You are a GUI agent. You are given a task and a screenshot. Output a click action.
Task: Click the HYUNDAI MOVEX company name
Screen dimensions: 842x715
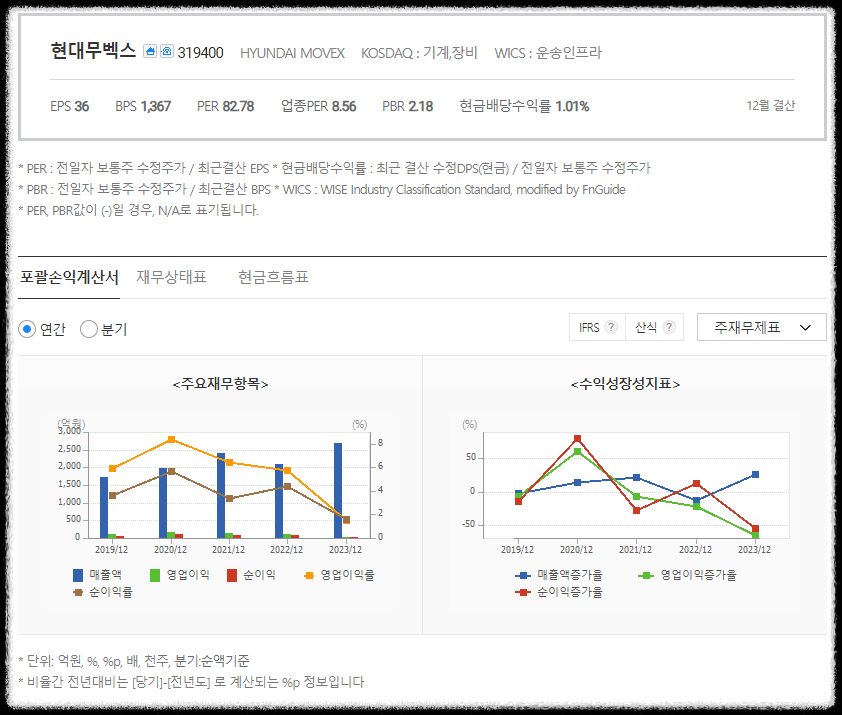pyautogui.click(x=292, y=53)
